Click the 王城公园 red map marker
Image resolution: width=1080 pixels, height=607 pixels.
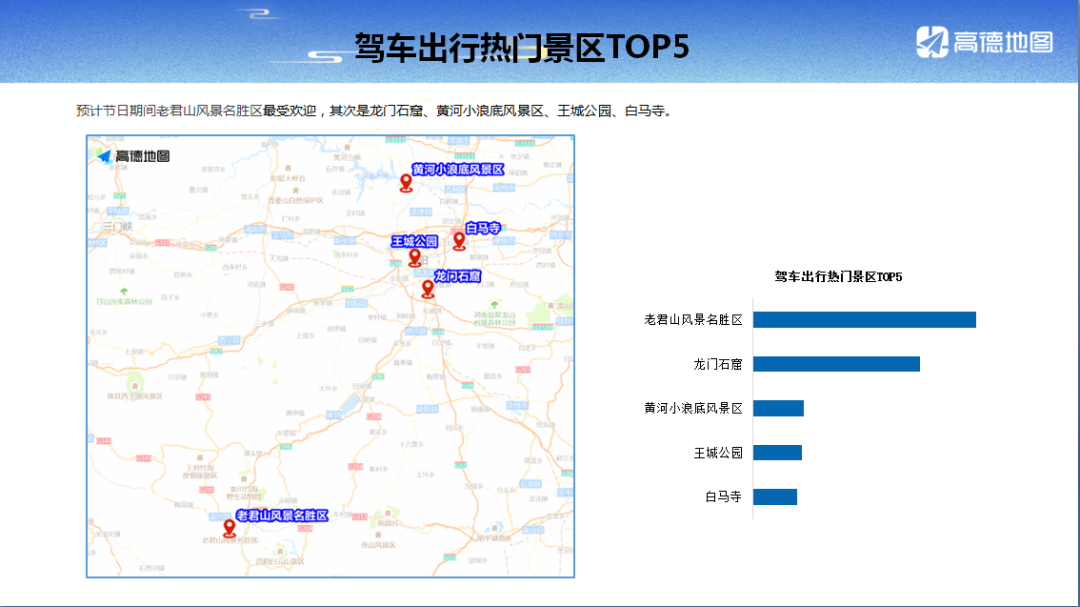pos(415,257)
